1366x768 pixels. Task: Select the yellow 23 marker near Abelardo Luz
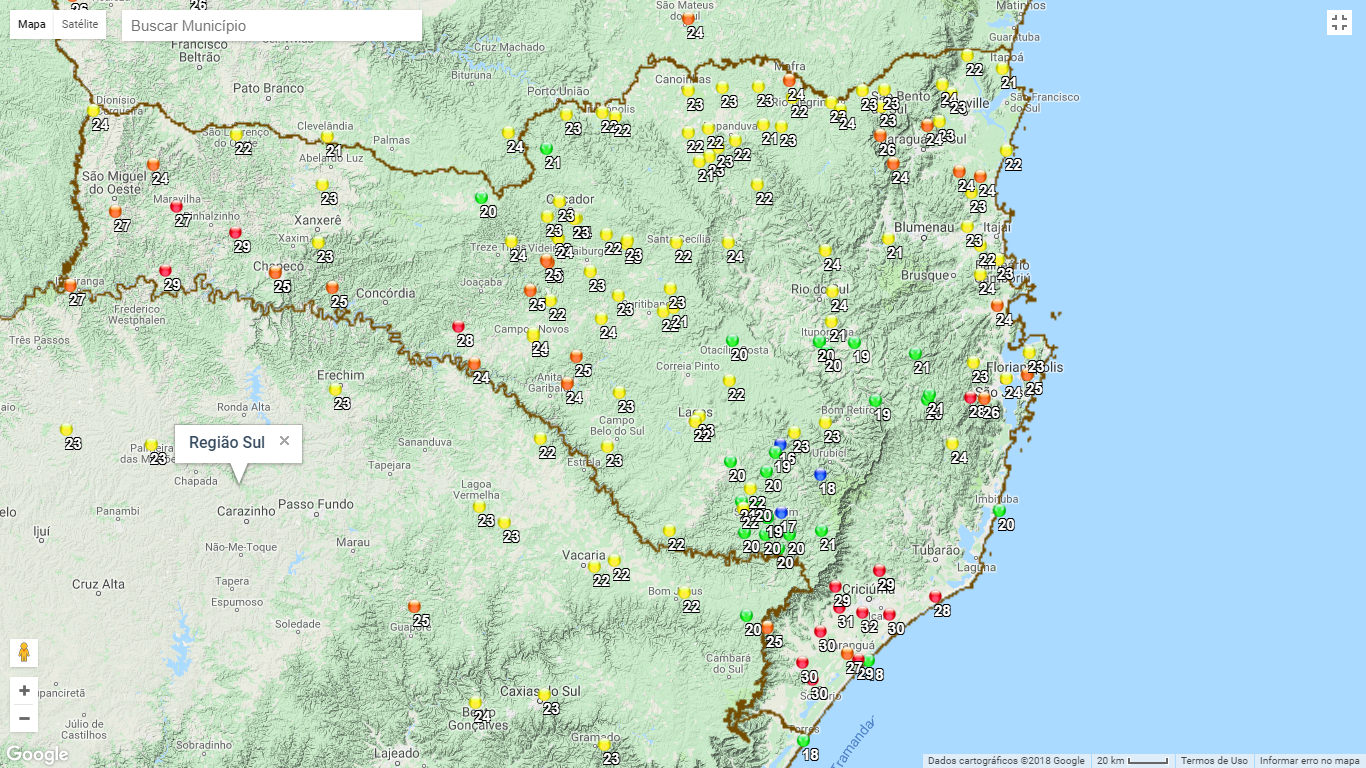322,185
